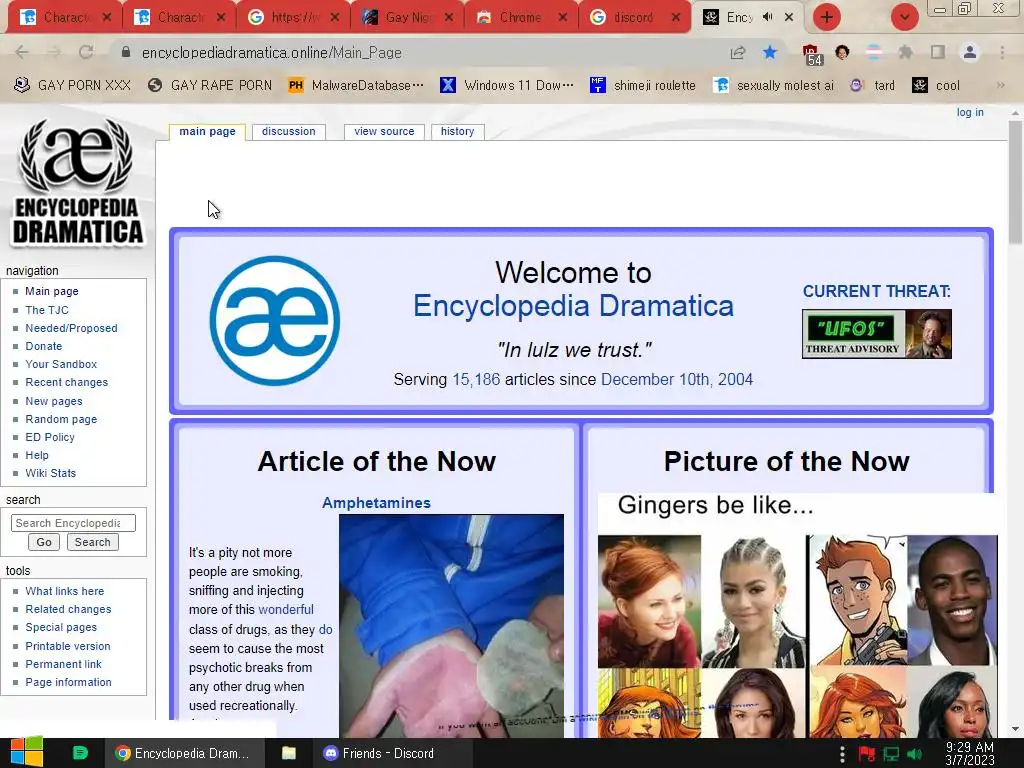The image size is (1024, 768).
Task: Expand the hidden bookmarks overflow chevron
Action: 1000,85
